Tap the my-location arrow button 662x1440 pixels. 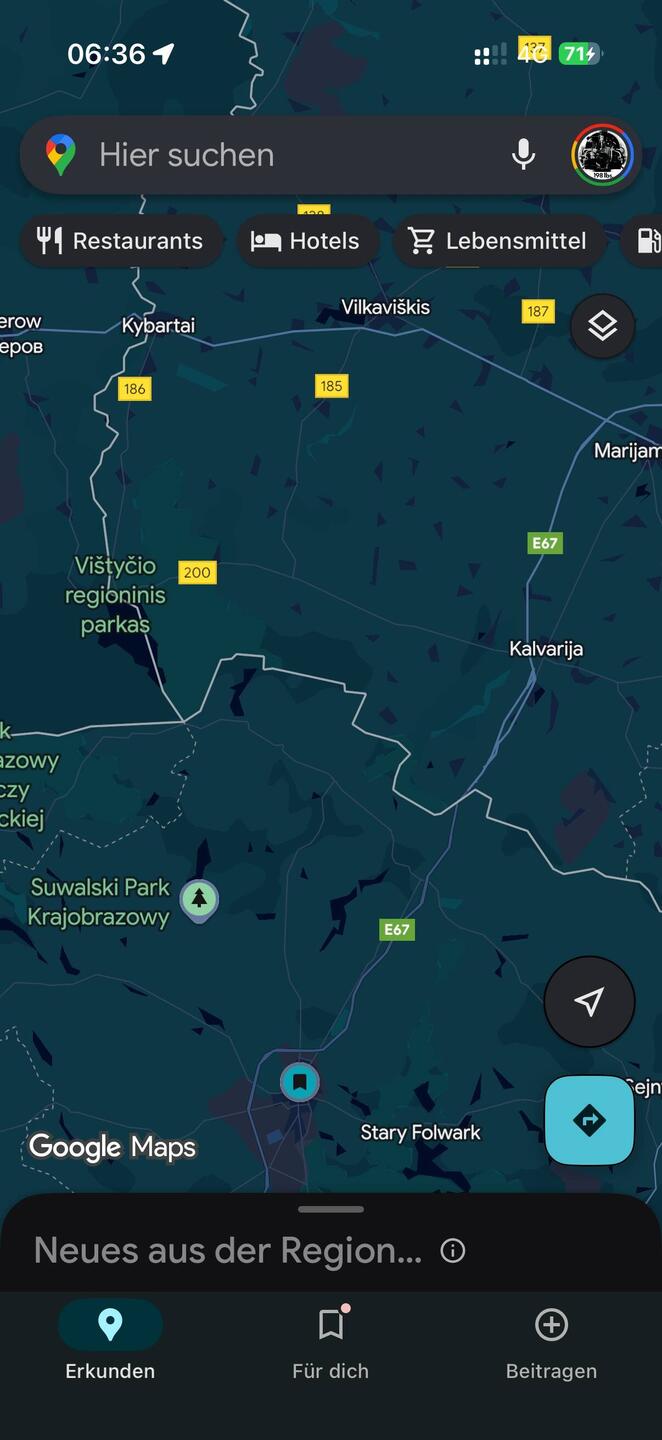coord(589,1002)
